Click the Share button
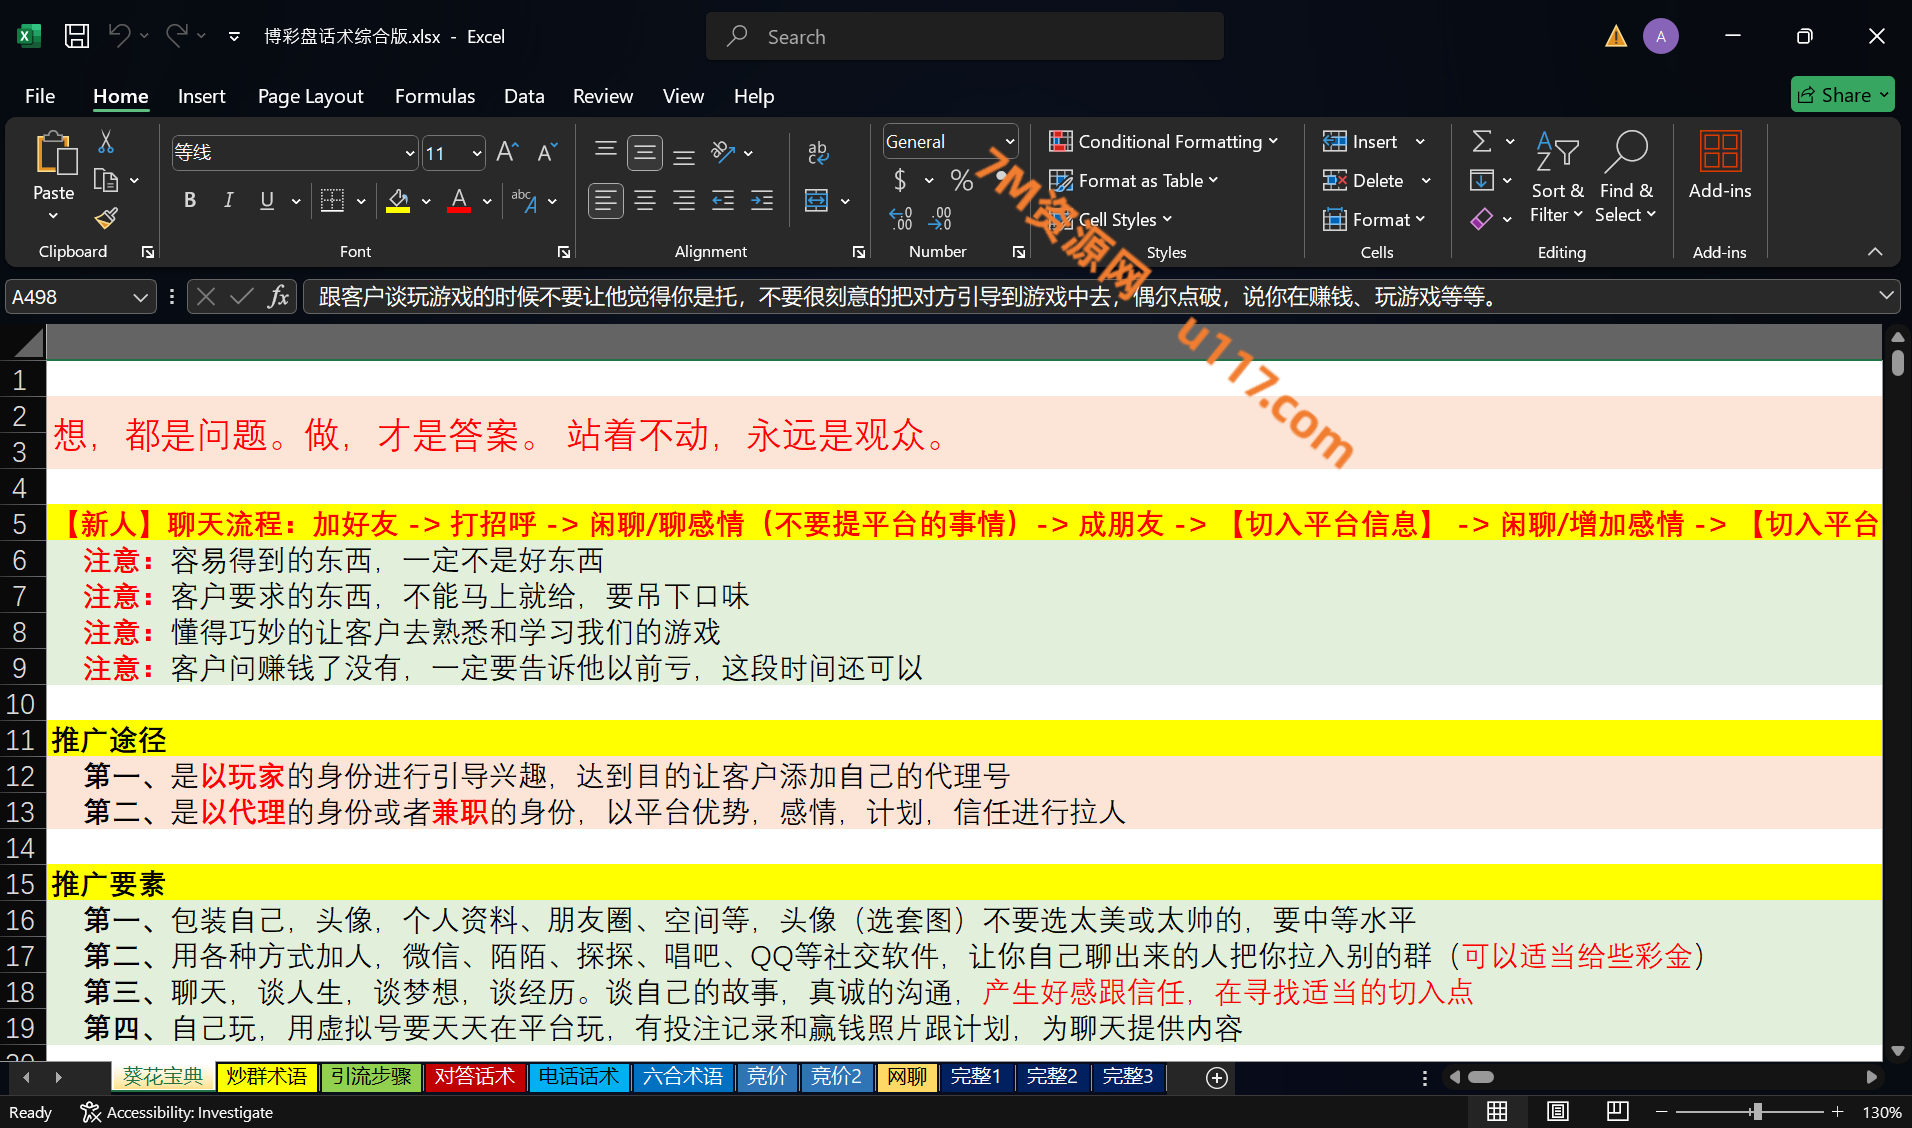Image resolution: width=1912 pixels, height=1128 pixels. tap(1842, 95)
